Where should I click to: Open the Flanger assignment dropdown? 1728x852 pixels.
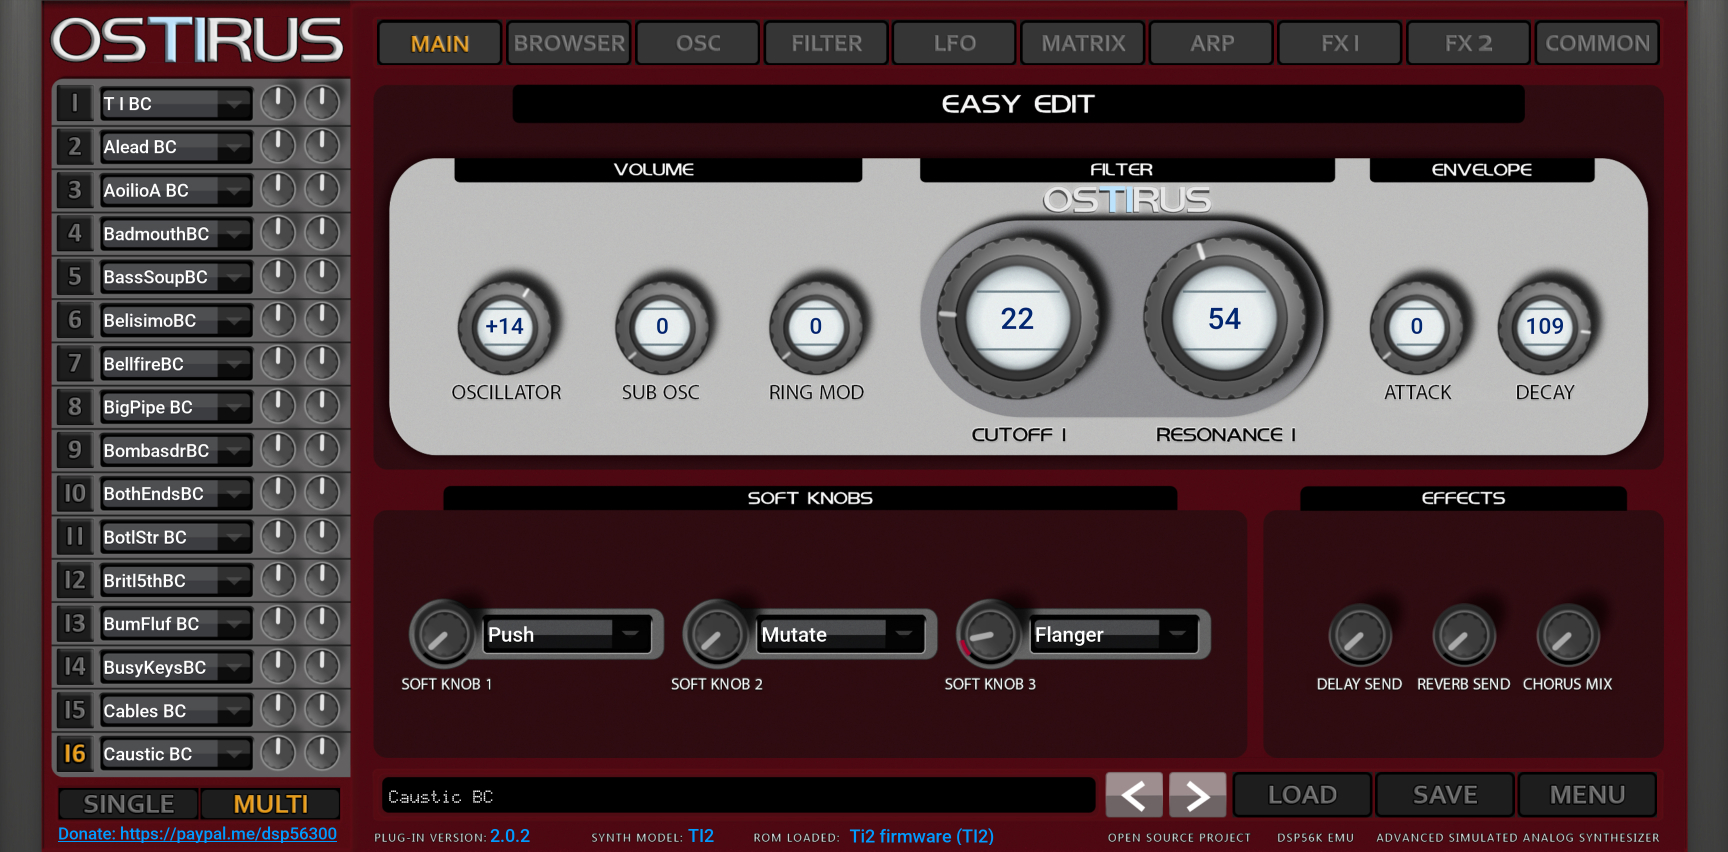point(1177,634)
